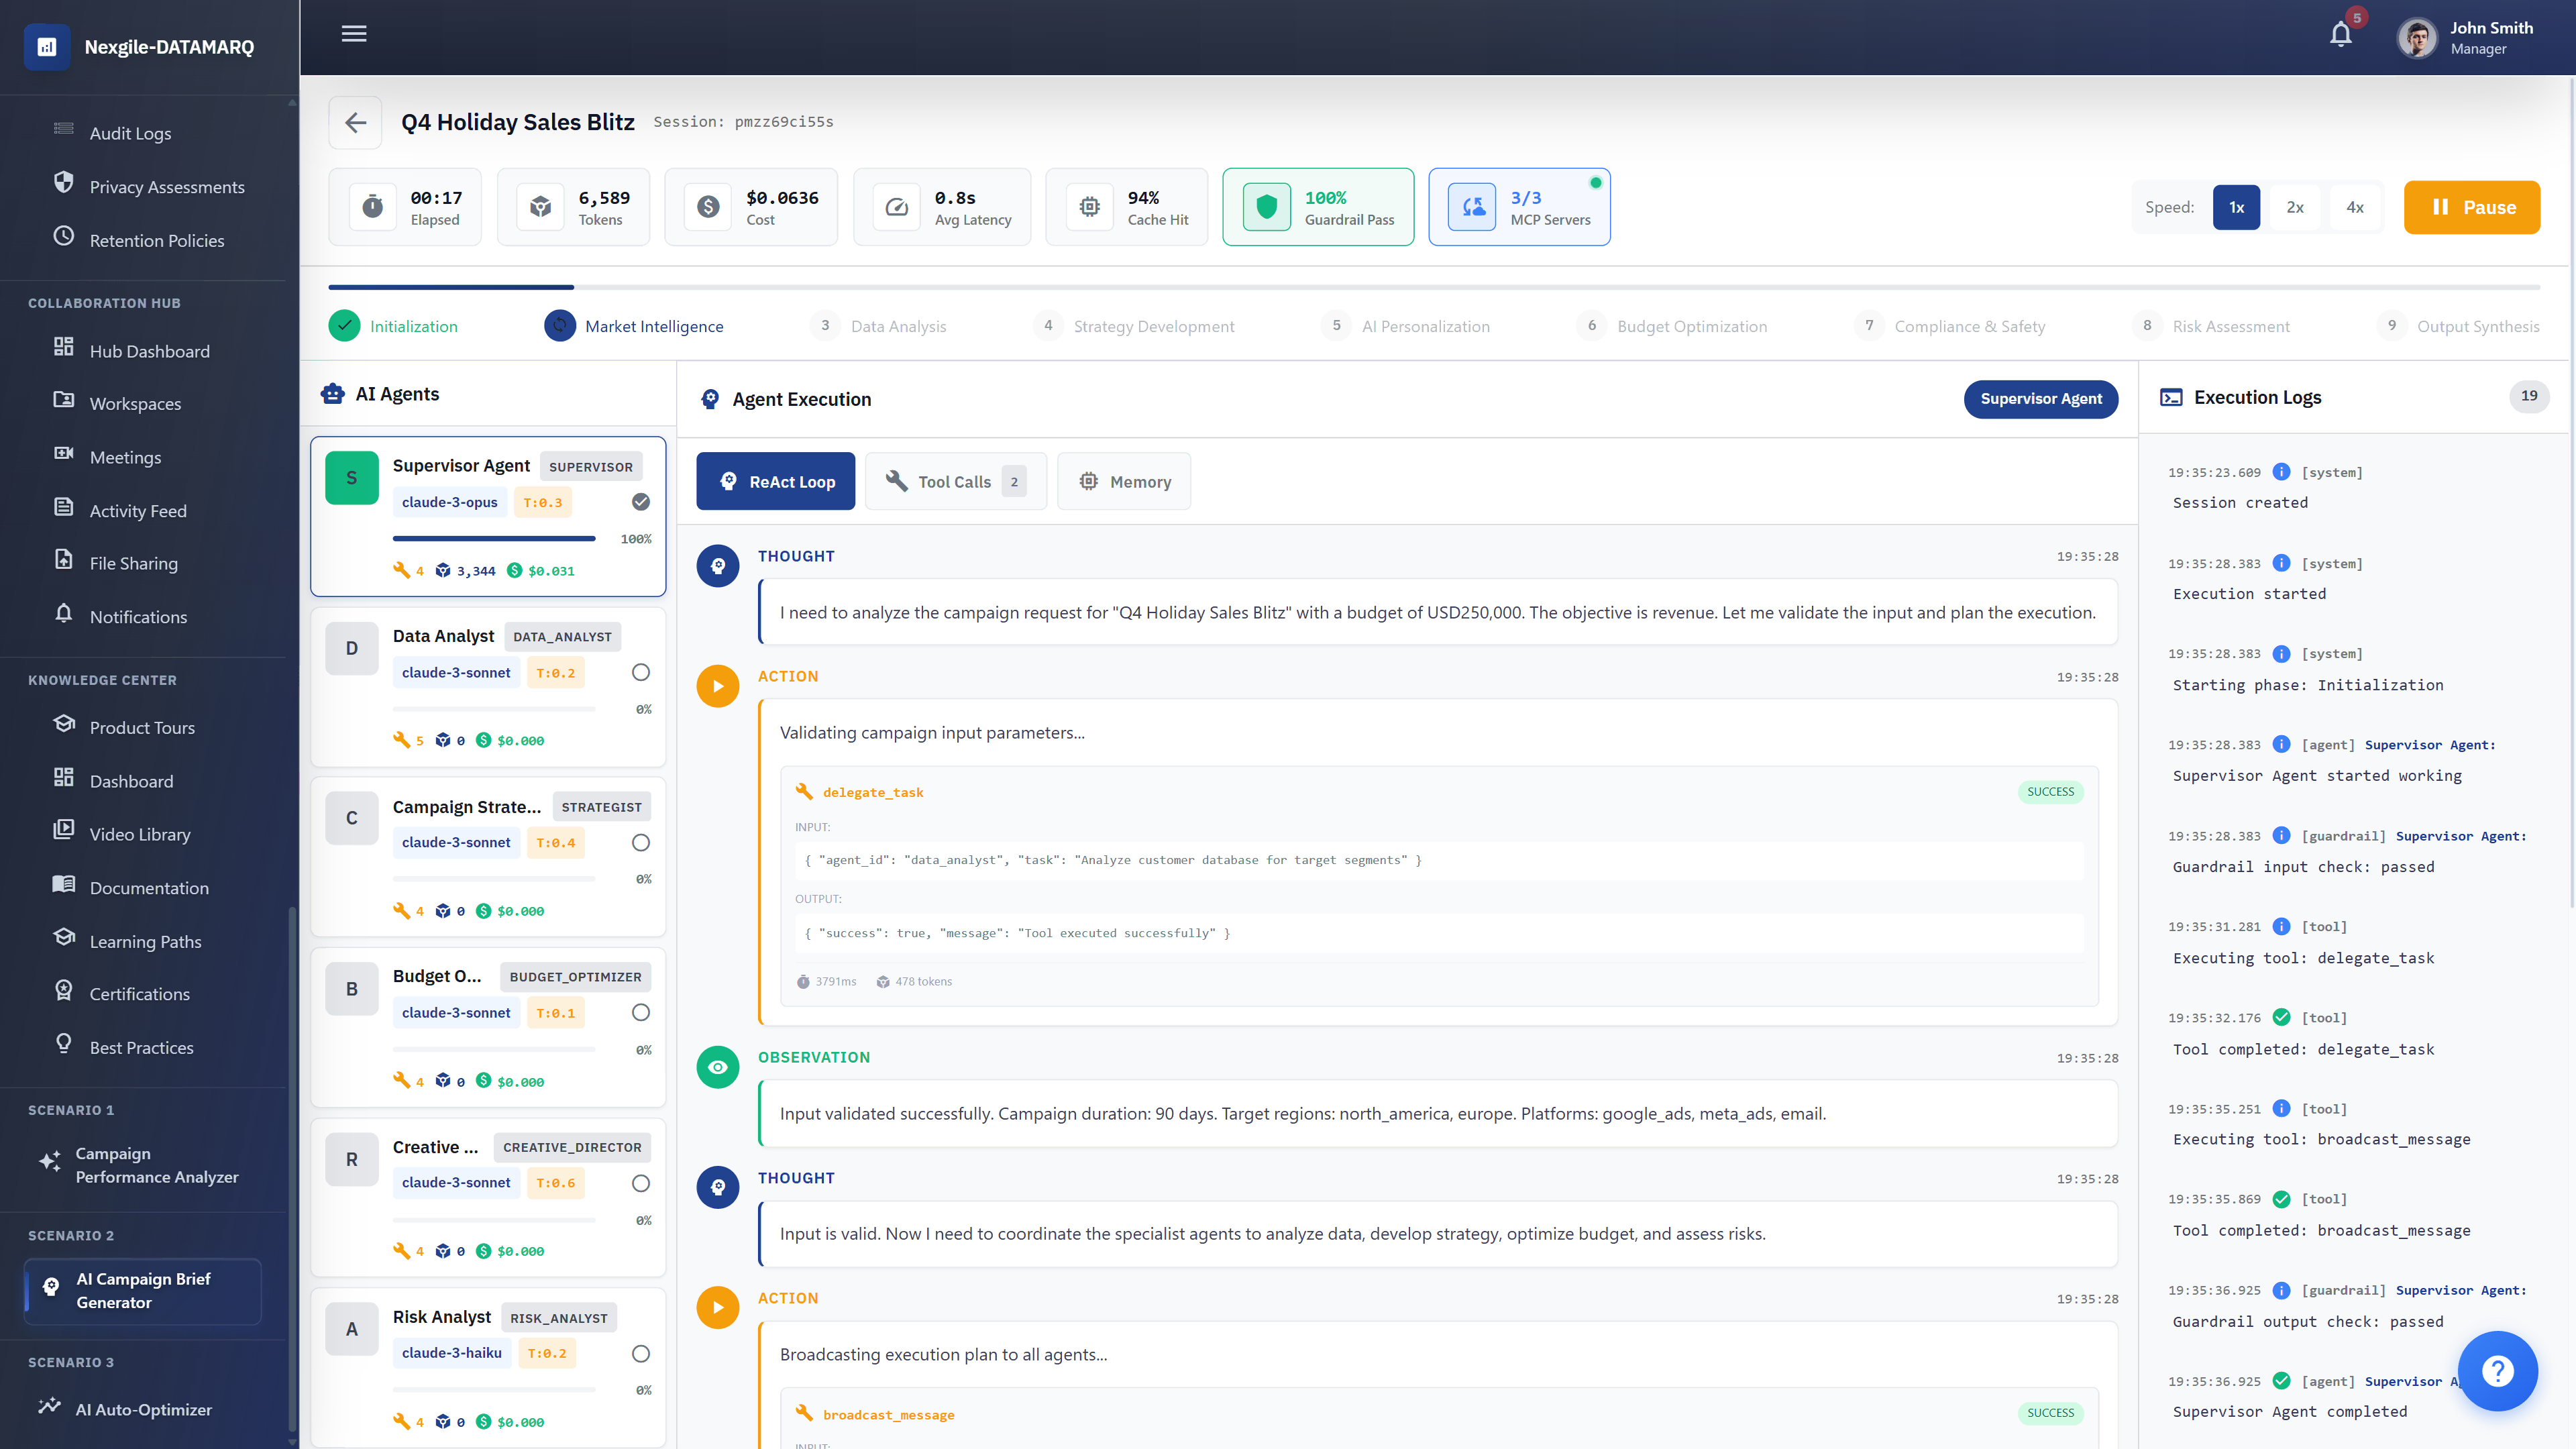The image size is (2576, 1449).
Task: Switch to the Memory tab
Action: coord(1124,481)
